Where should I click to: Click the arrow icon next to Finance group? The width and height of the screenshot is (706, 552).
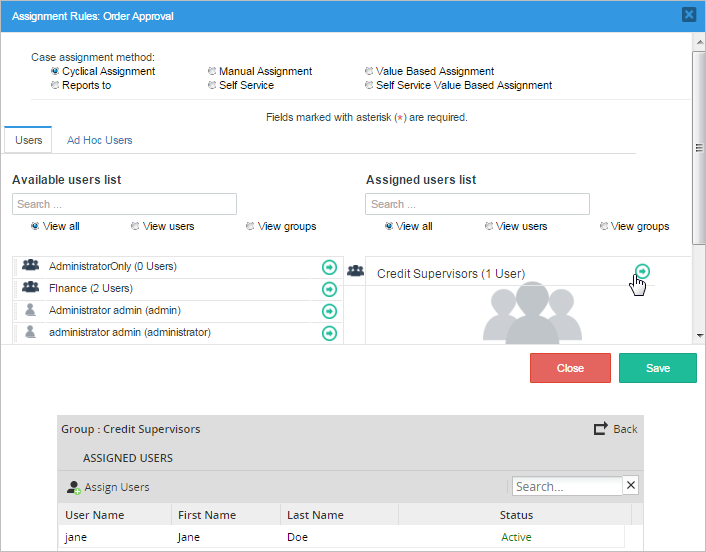[329, 289]
